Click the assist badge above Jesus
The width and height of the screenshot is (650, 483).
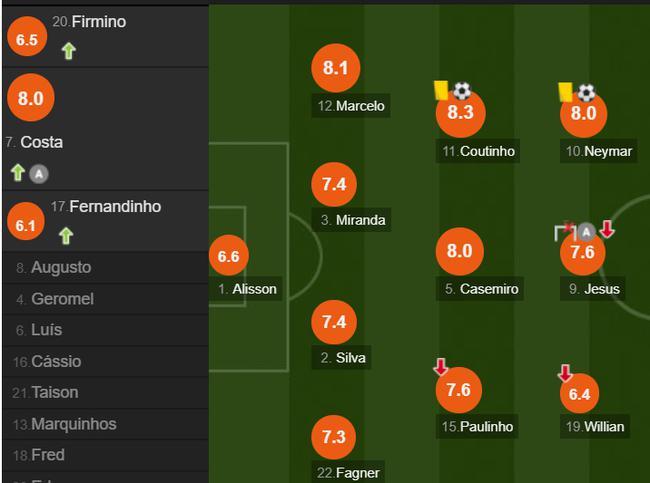(586, 232)
